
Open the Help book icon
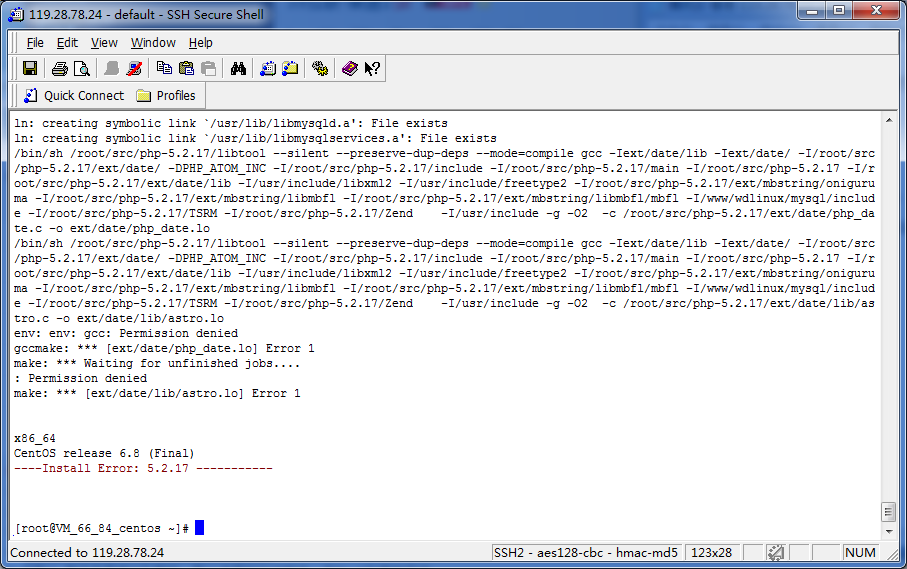click(x=349, y=69)
